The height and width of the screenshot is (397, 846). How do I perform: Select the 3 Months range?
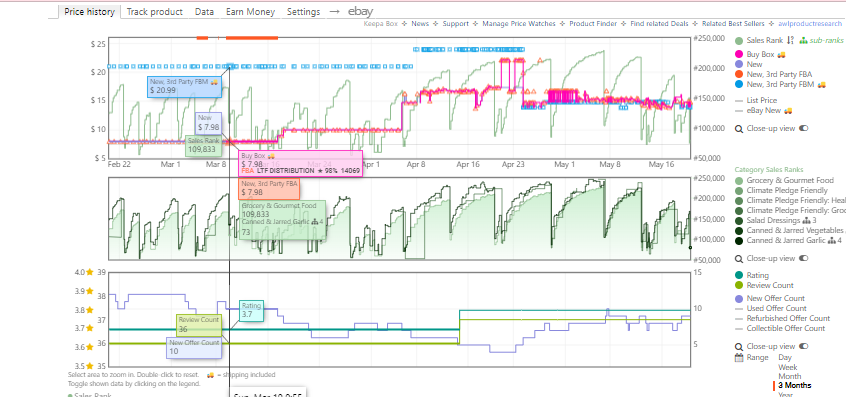click(794, 385)
